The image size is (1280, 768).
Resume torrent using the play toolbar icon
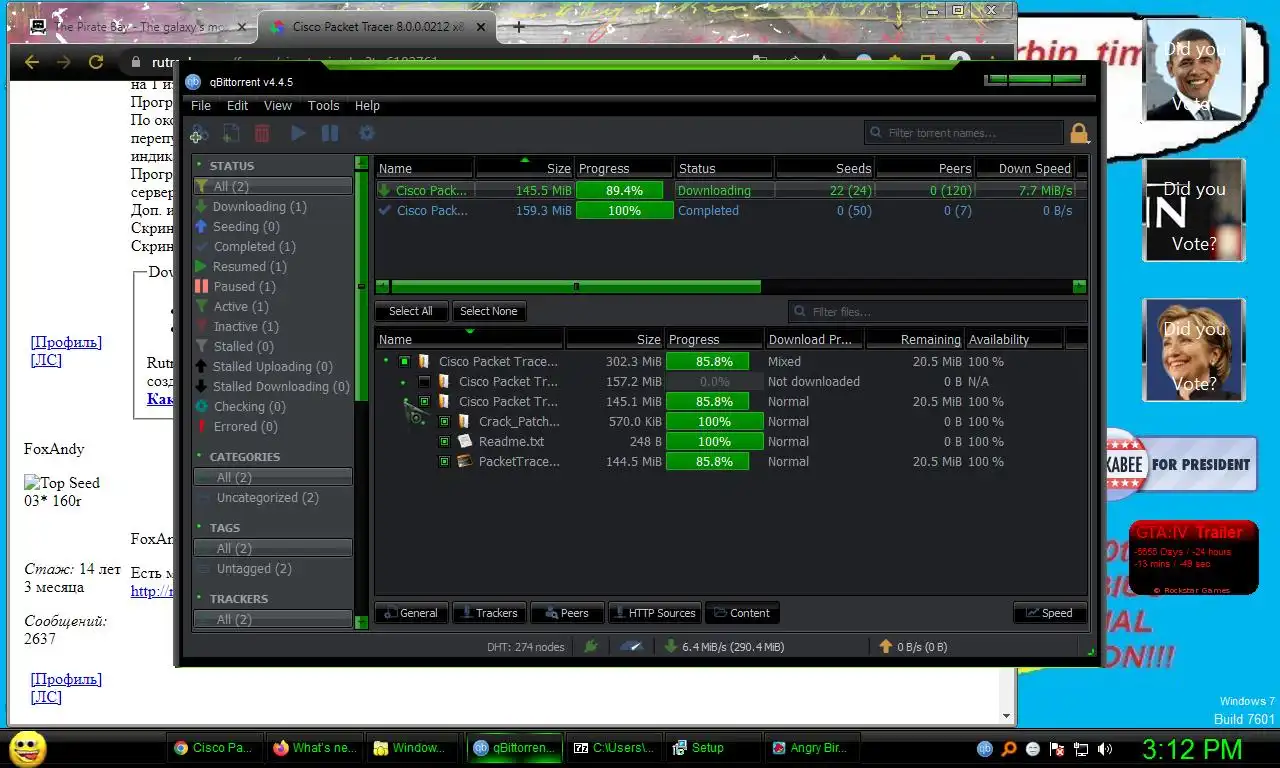pos(298,133)
